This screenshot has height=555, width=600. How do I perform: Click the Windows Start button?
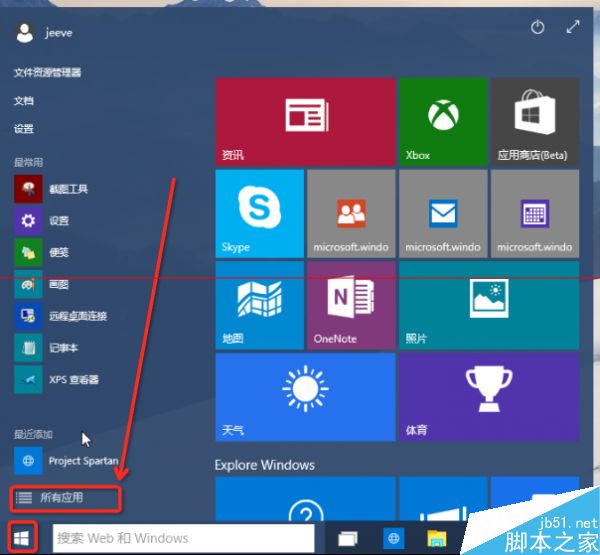click(x=22, y=538)
